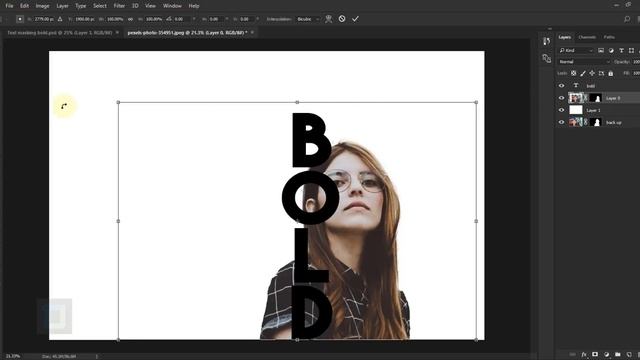Close the pexels-photo jpeg document tab
Viewport: 640px width, 360px height.
pyautogui.click(x=252, y=32)
